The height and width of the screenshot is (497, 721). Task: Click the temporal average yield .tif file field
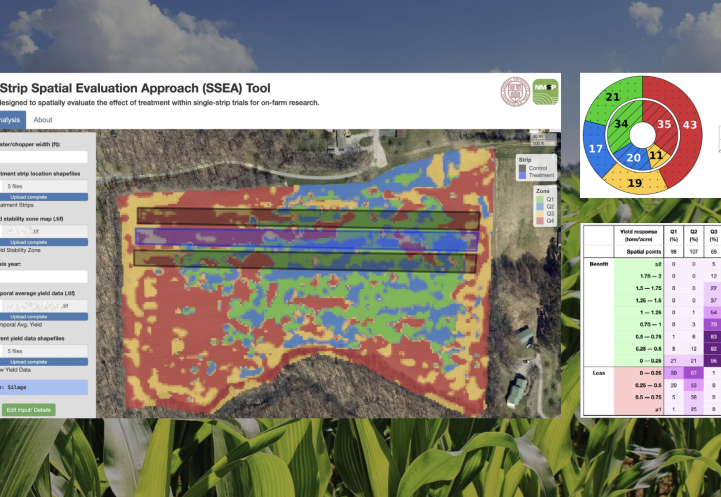[44, 306]
